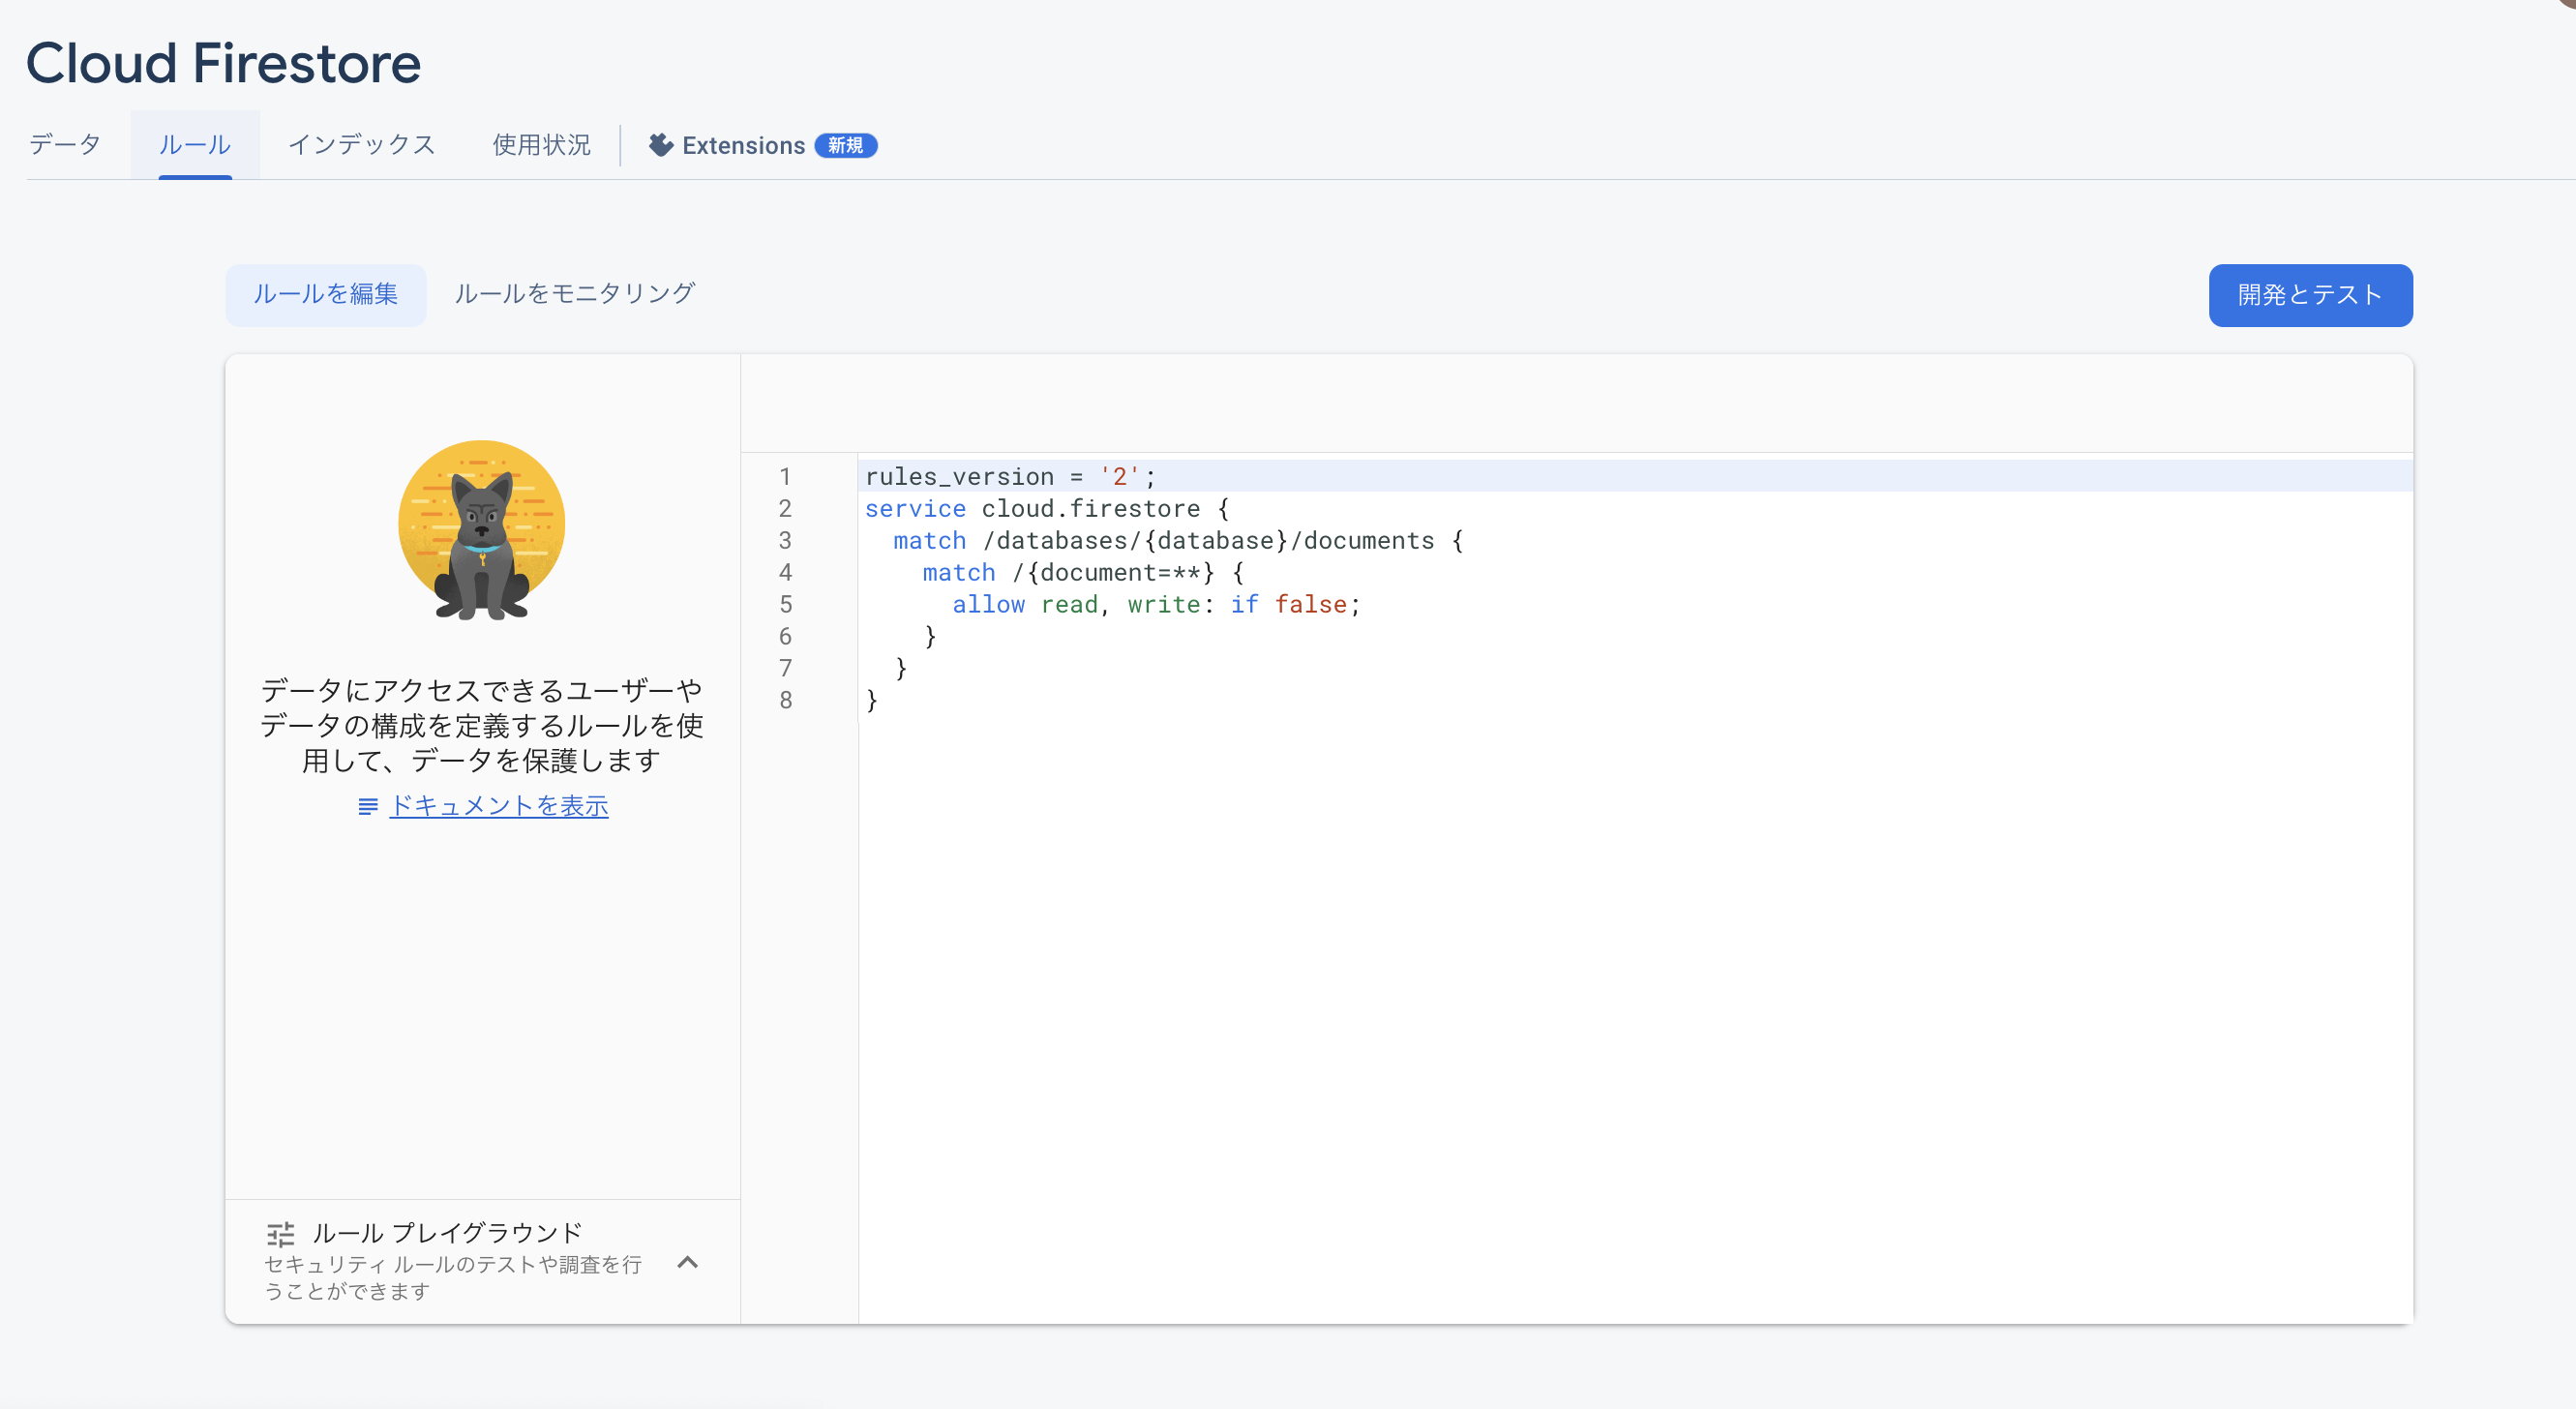Click the Firestore security dog illustration
The width and height of the screenshot is (2576, 1409).
coord(482,530)
